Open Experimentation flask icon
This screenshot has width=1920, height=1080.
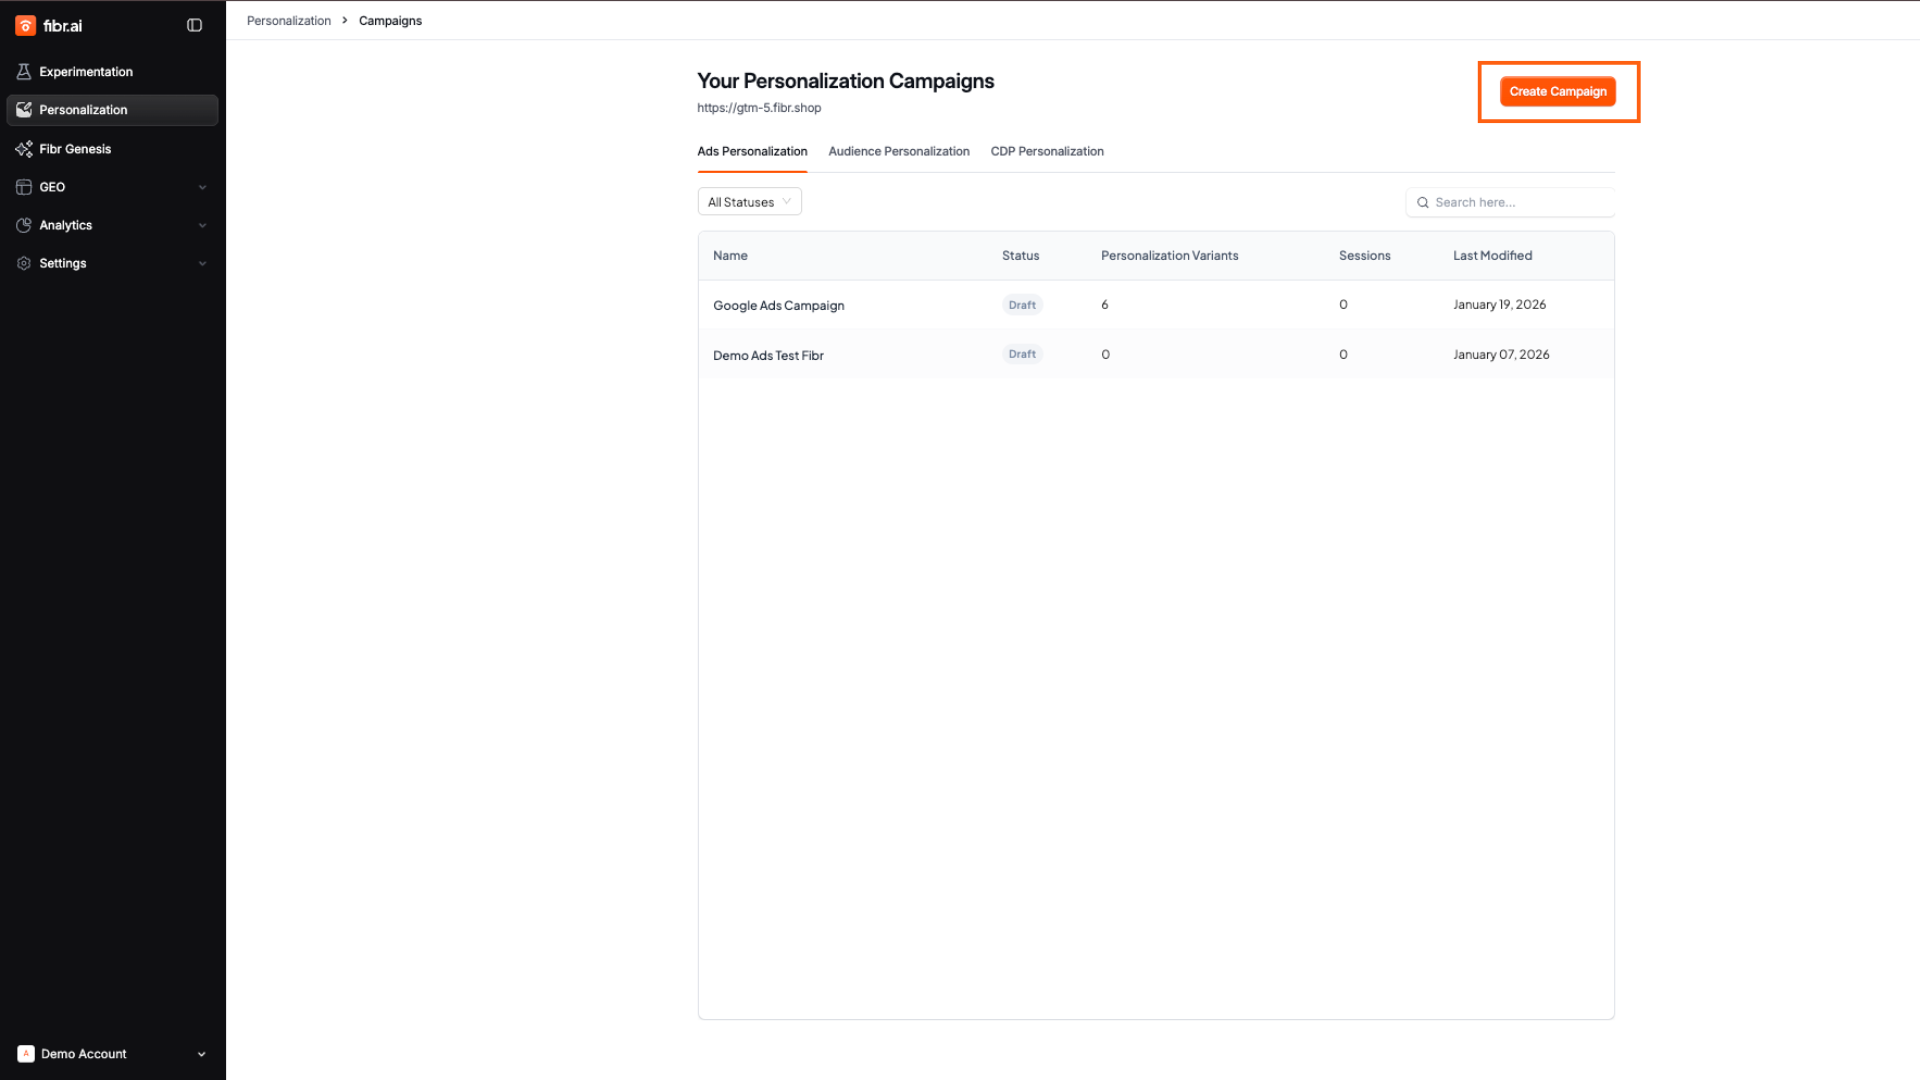point(24,72)
